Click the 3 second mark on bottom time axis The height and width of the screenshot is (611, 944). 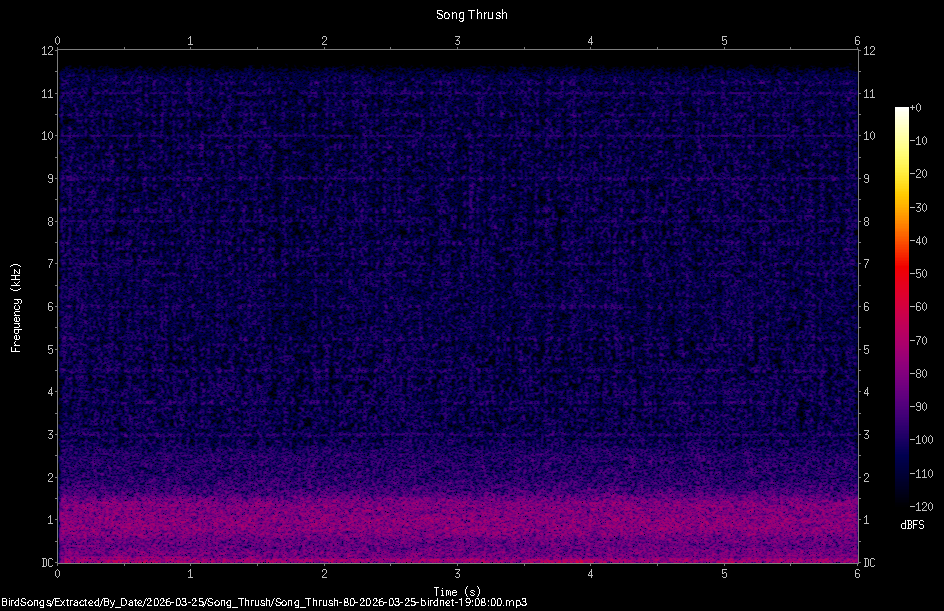pyautogui.click(x=457, y=574)
